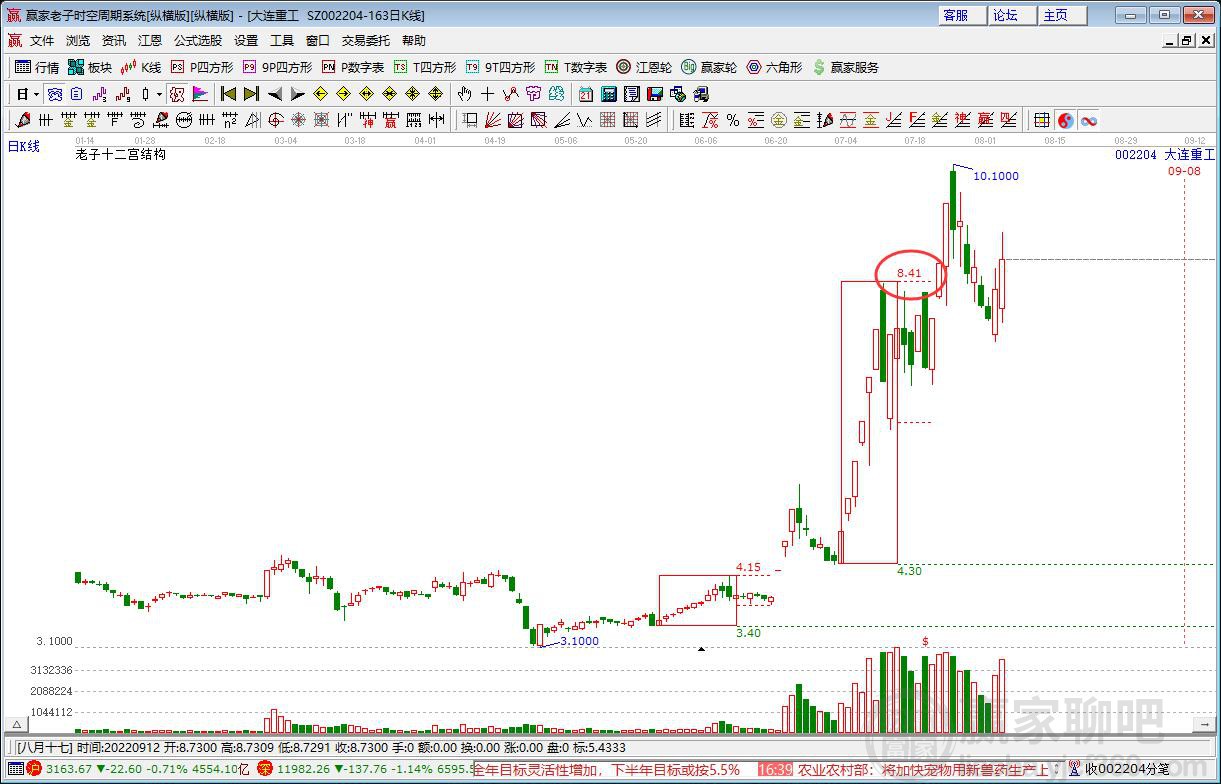This screenshot has width=1221, height=784.
Task: Click the black left triangle step-back icon
Action: point(275,94)
